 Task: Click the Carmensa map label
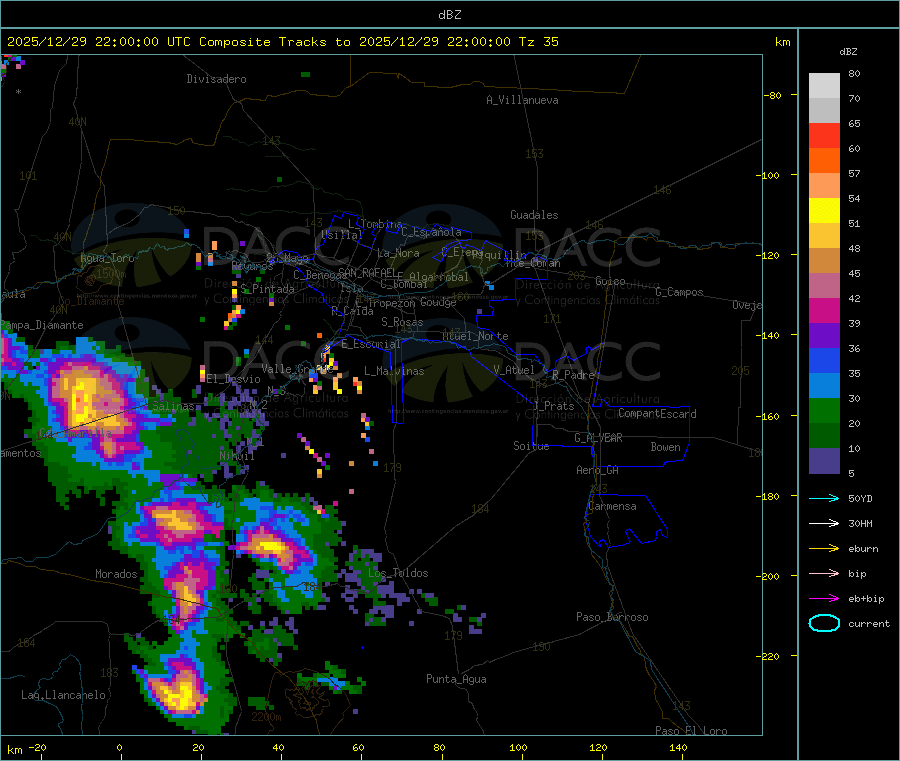[x=612, y=506]
